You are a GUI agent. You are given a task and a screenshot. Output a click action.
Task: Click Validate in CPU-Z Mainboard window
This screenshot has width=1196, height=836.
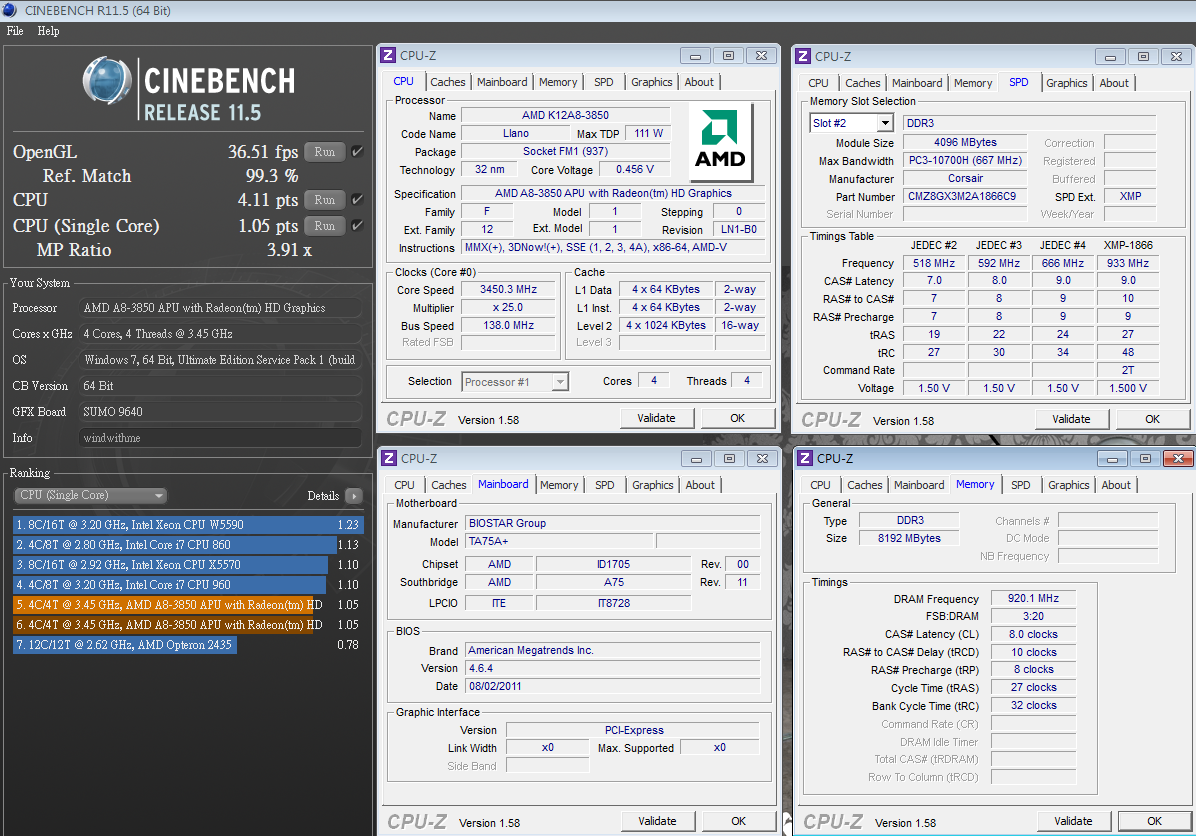coord(657,821)
